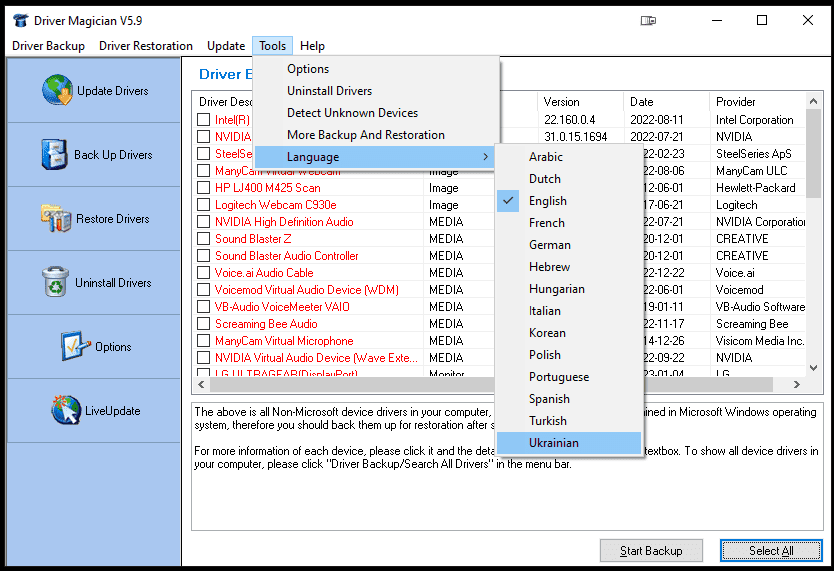Select Hungarian language
The height and width of the screenshot is (571, 834).
[x=569, y=289]
